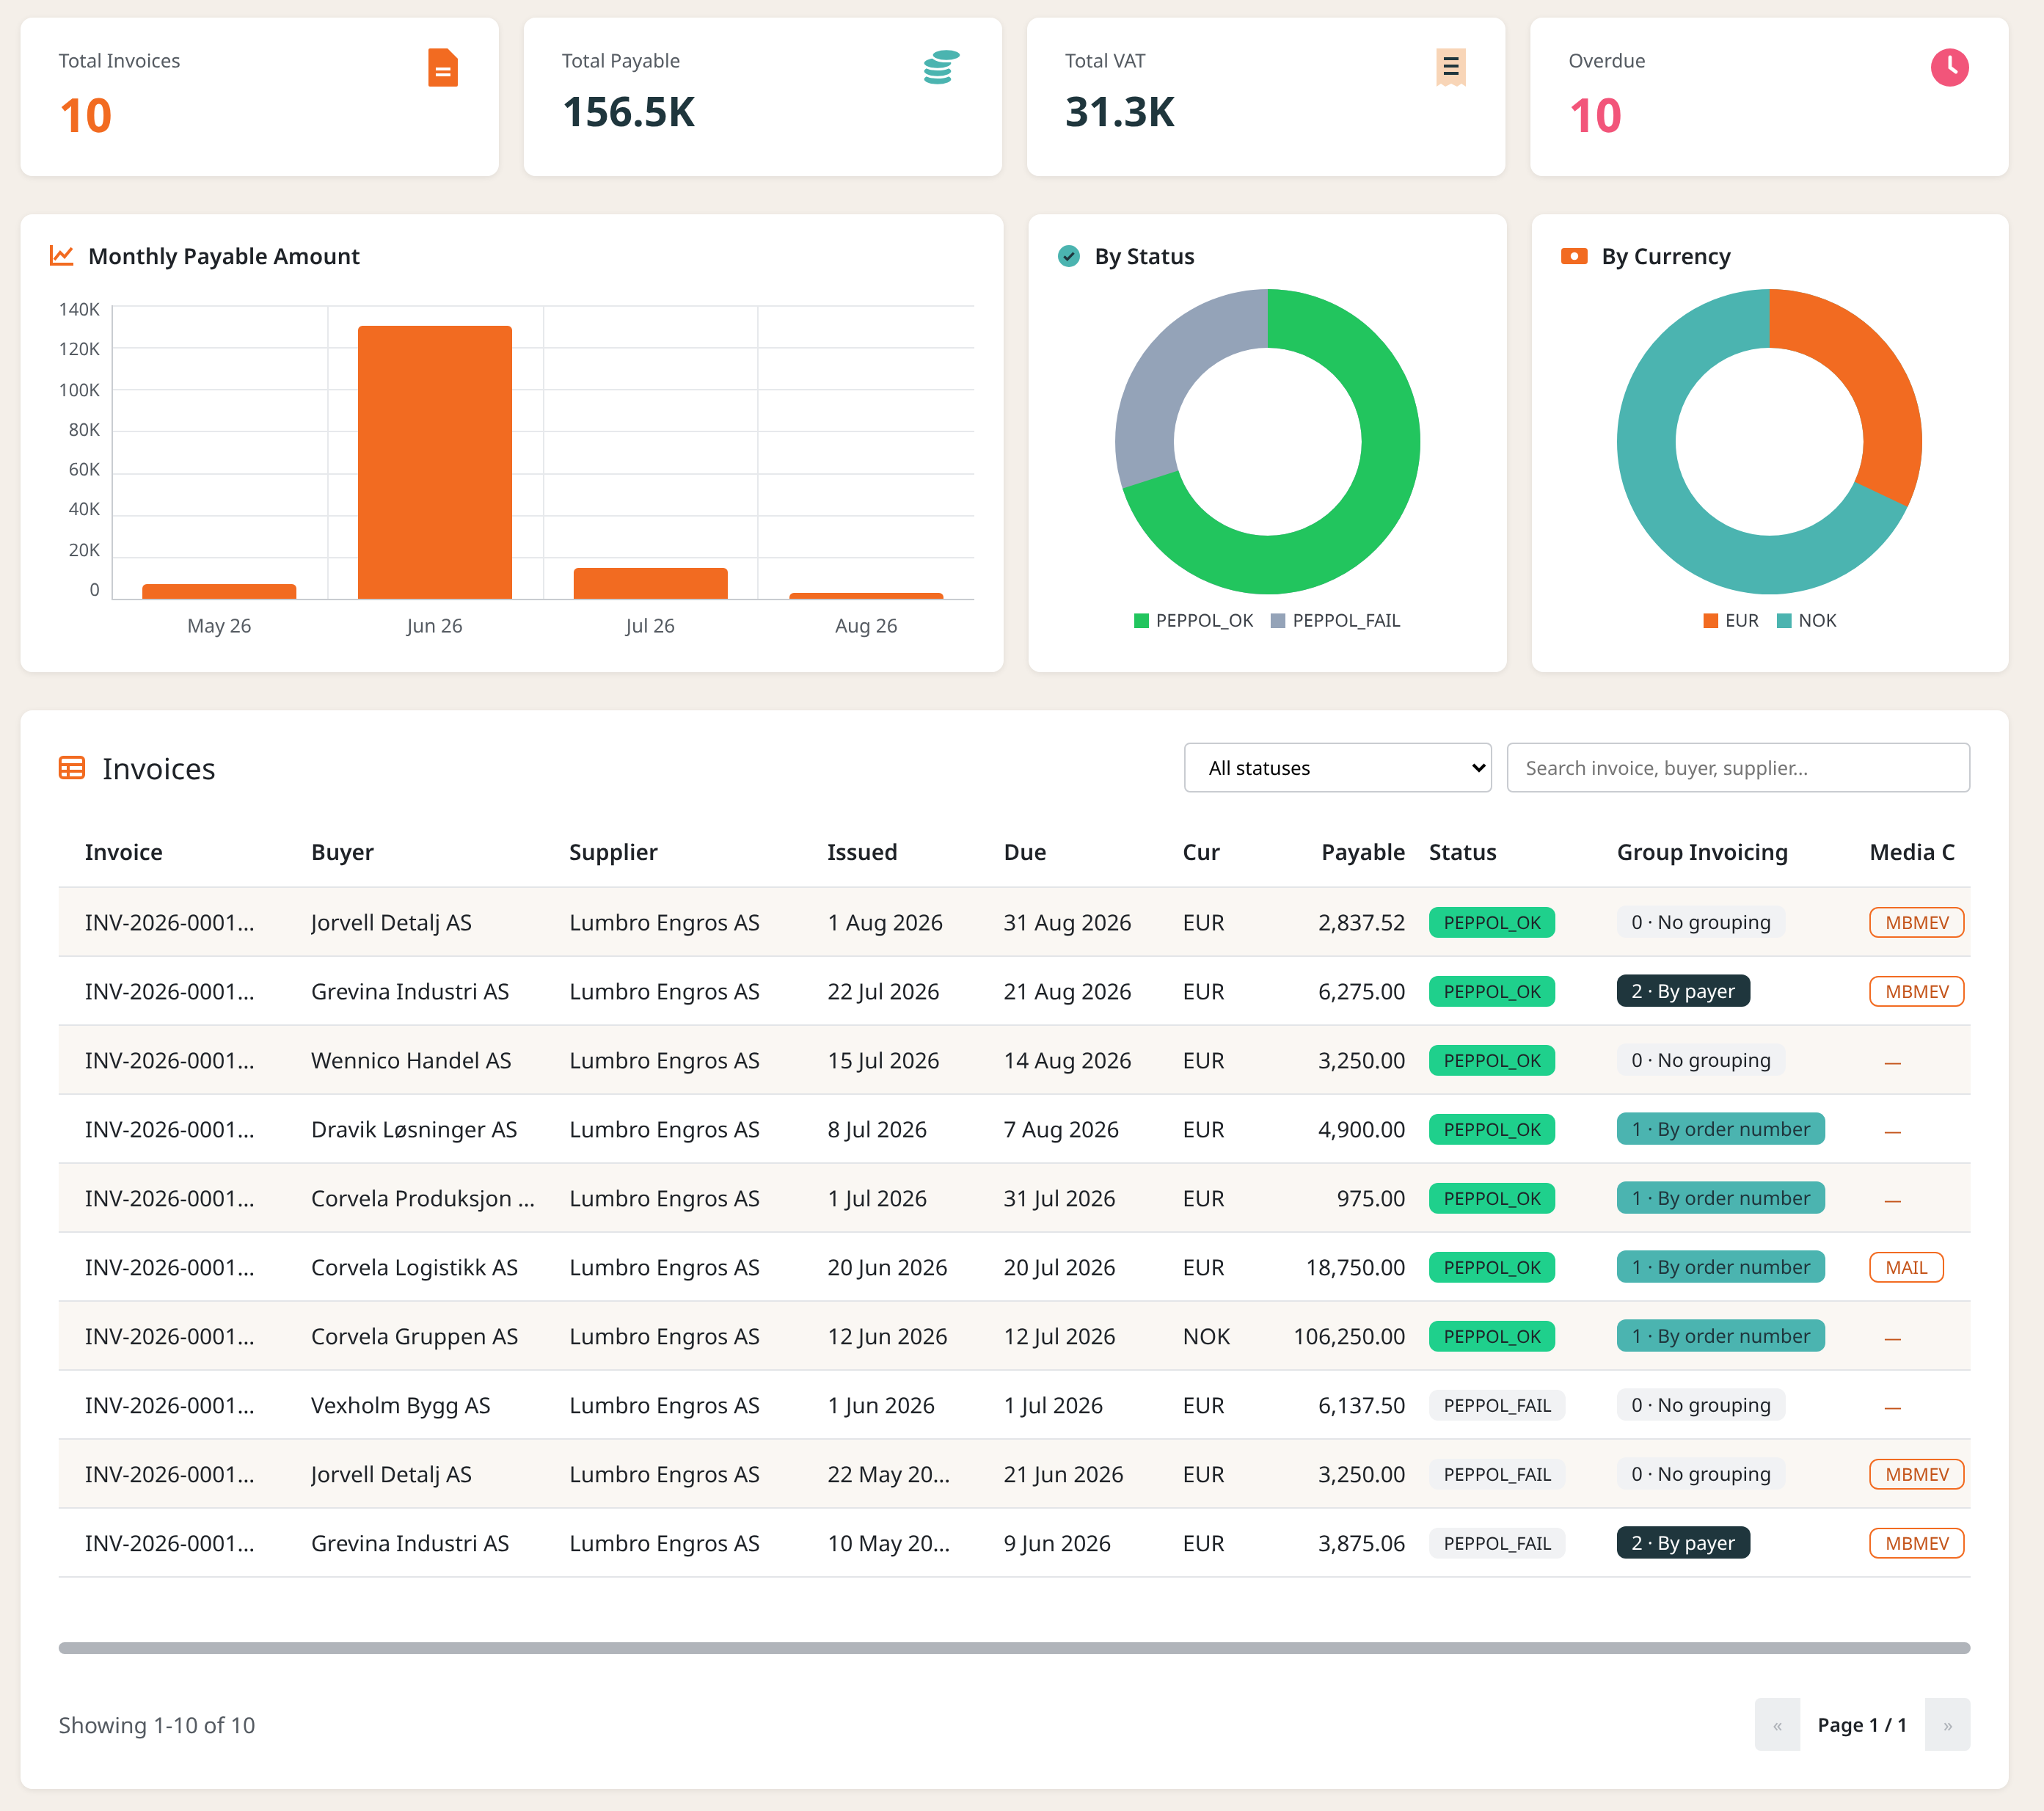Click the By Currency money icon
Viewport: 2044px width, 1811px height.
[x=1574, y=256]
